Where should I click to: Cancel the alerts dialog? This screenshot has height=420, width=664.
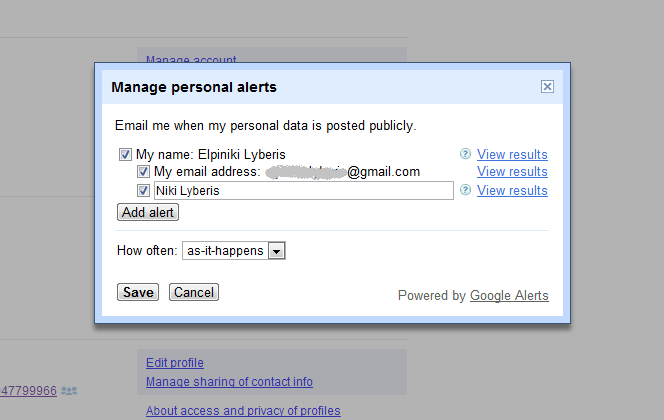[194, 292]
